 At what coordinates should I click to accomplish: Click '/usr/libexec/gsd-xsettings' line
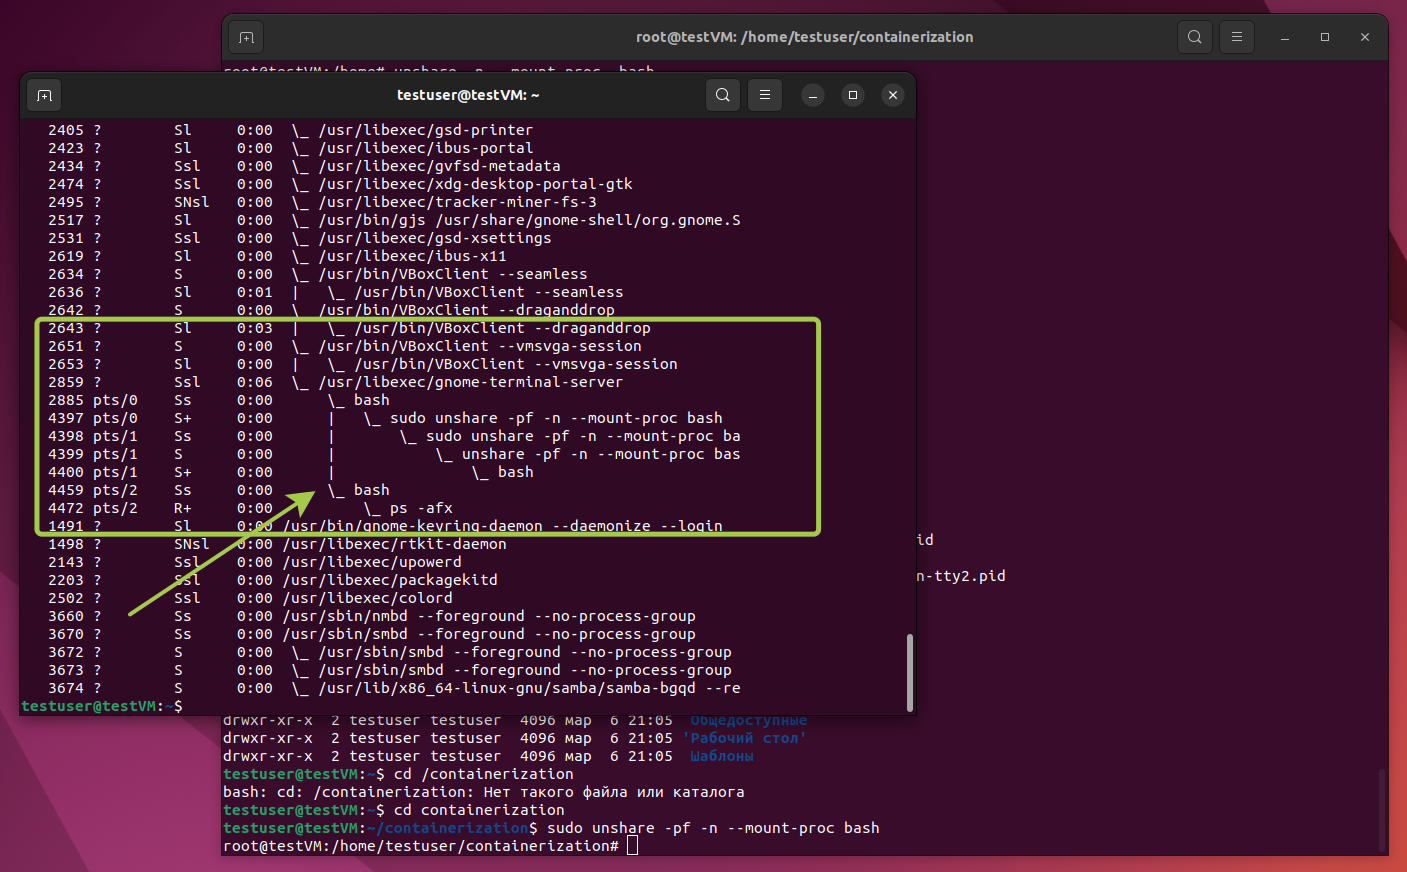299,238
